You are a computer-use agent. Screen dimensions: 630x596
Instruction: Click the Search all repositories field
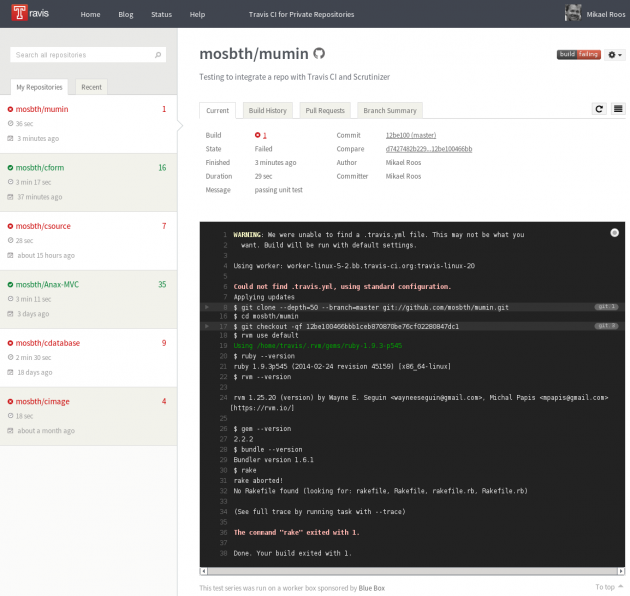88,55
